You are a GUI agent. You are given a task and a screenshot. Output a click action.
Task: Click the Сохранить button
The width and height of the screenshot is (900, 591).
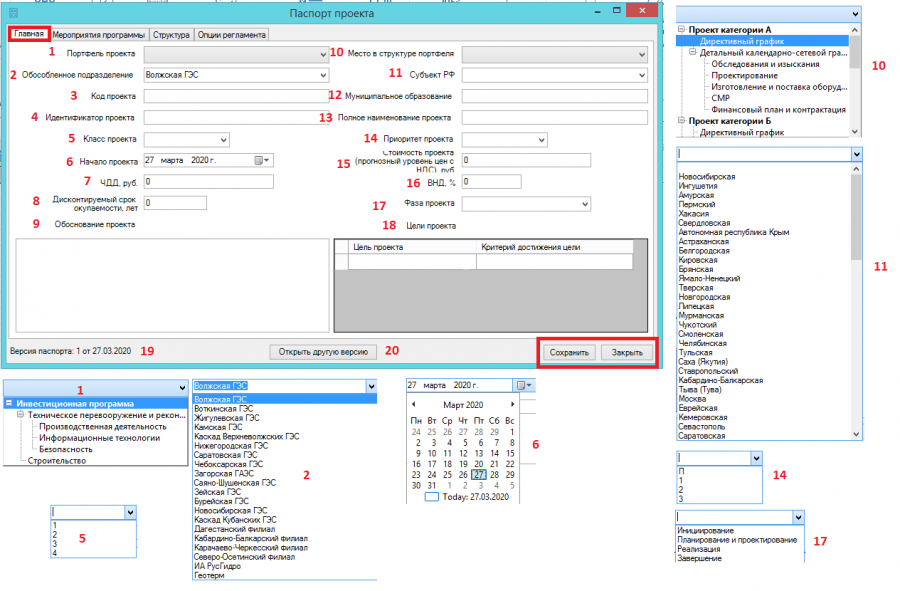(569, 352)
